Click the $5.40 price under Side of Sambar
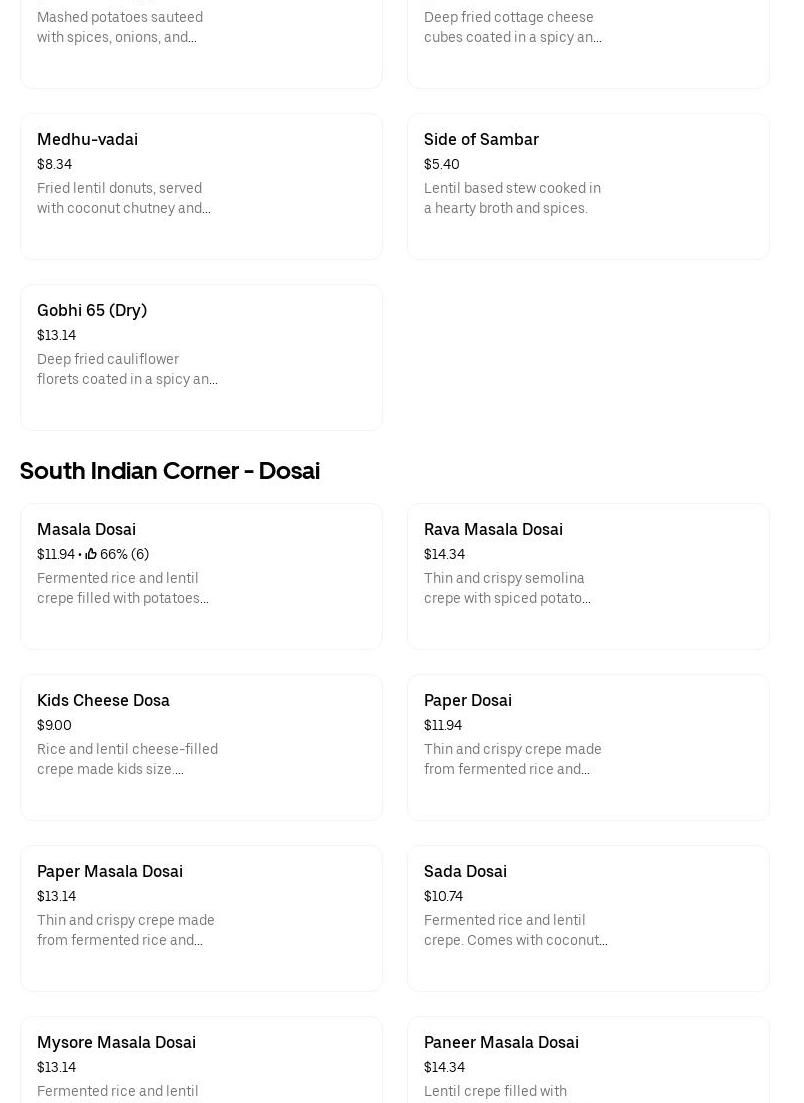804x1103 pixels. coord(442,164)
